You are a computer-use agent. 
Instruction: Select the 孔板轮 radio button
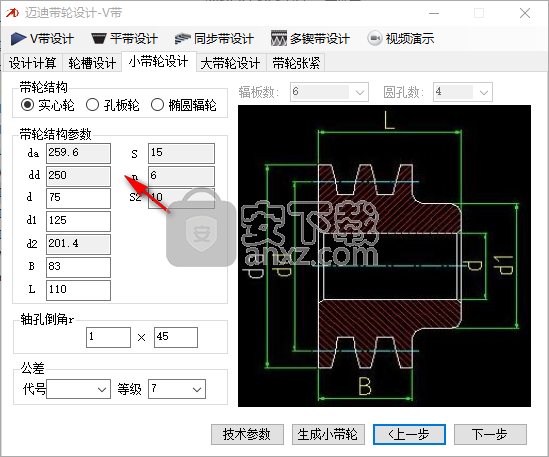click(x=113, y=105)
